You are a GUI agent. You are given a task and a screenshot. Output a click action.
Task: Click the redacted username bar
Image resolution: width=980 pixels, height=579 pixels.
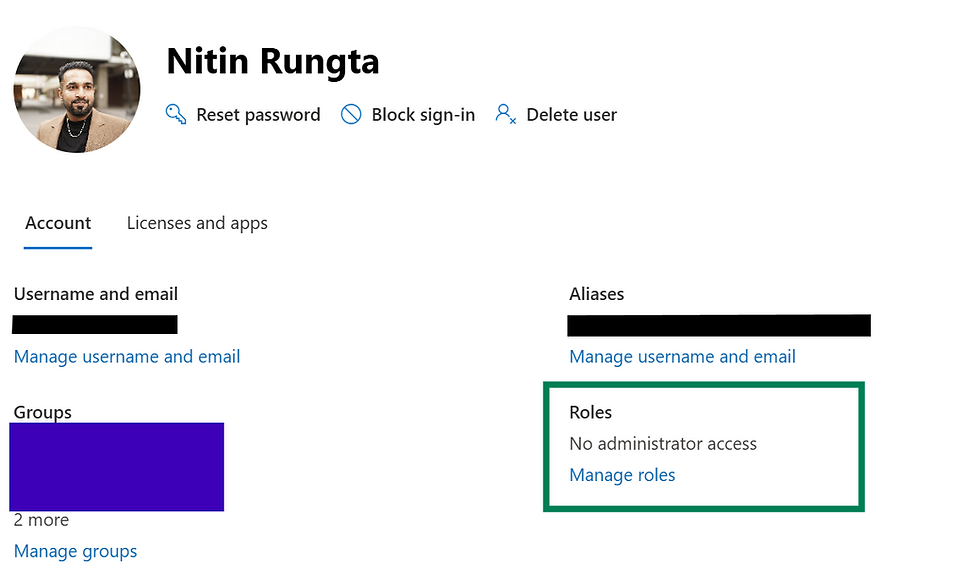pyautogui.click(x=96, y=324)
